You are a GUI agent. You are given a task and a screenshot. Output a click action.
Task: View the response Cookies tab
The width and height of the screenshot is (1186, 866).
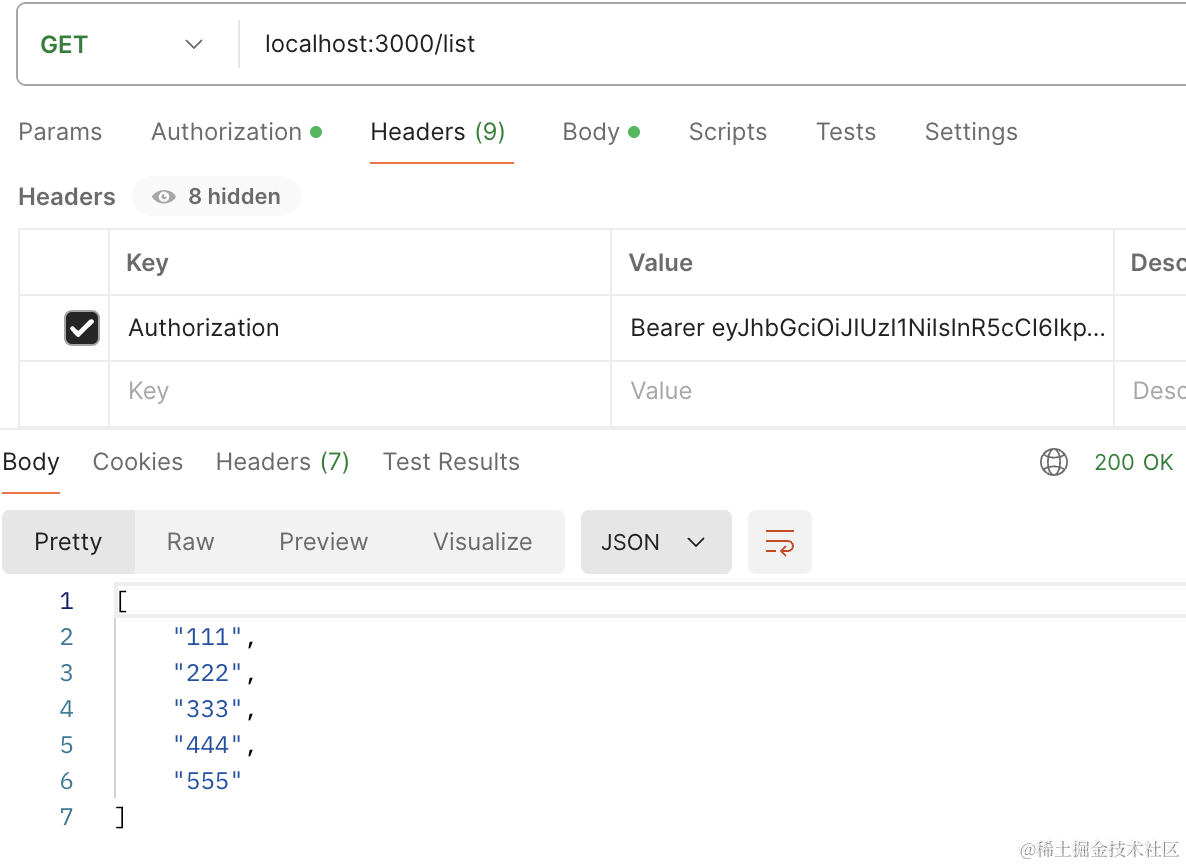138,462
